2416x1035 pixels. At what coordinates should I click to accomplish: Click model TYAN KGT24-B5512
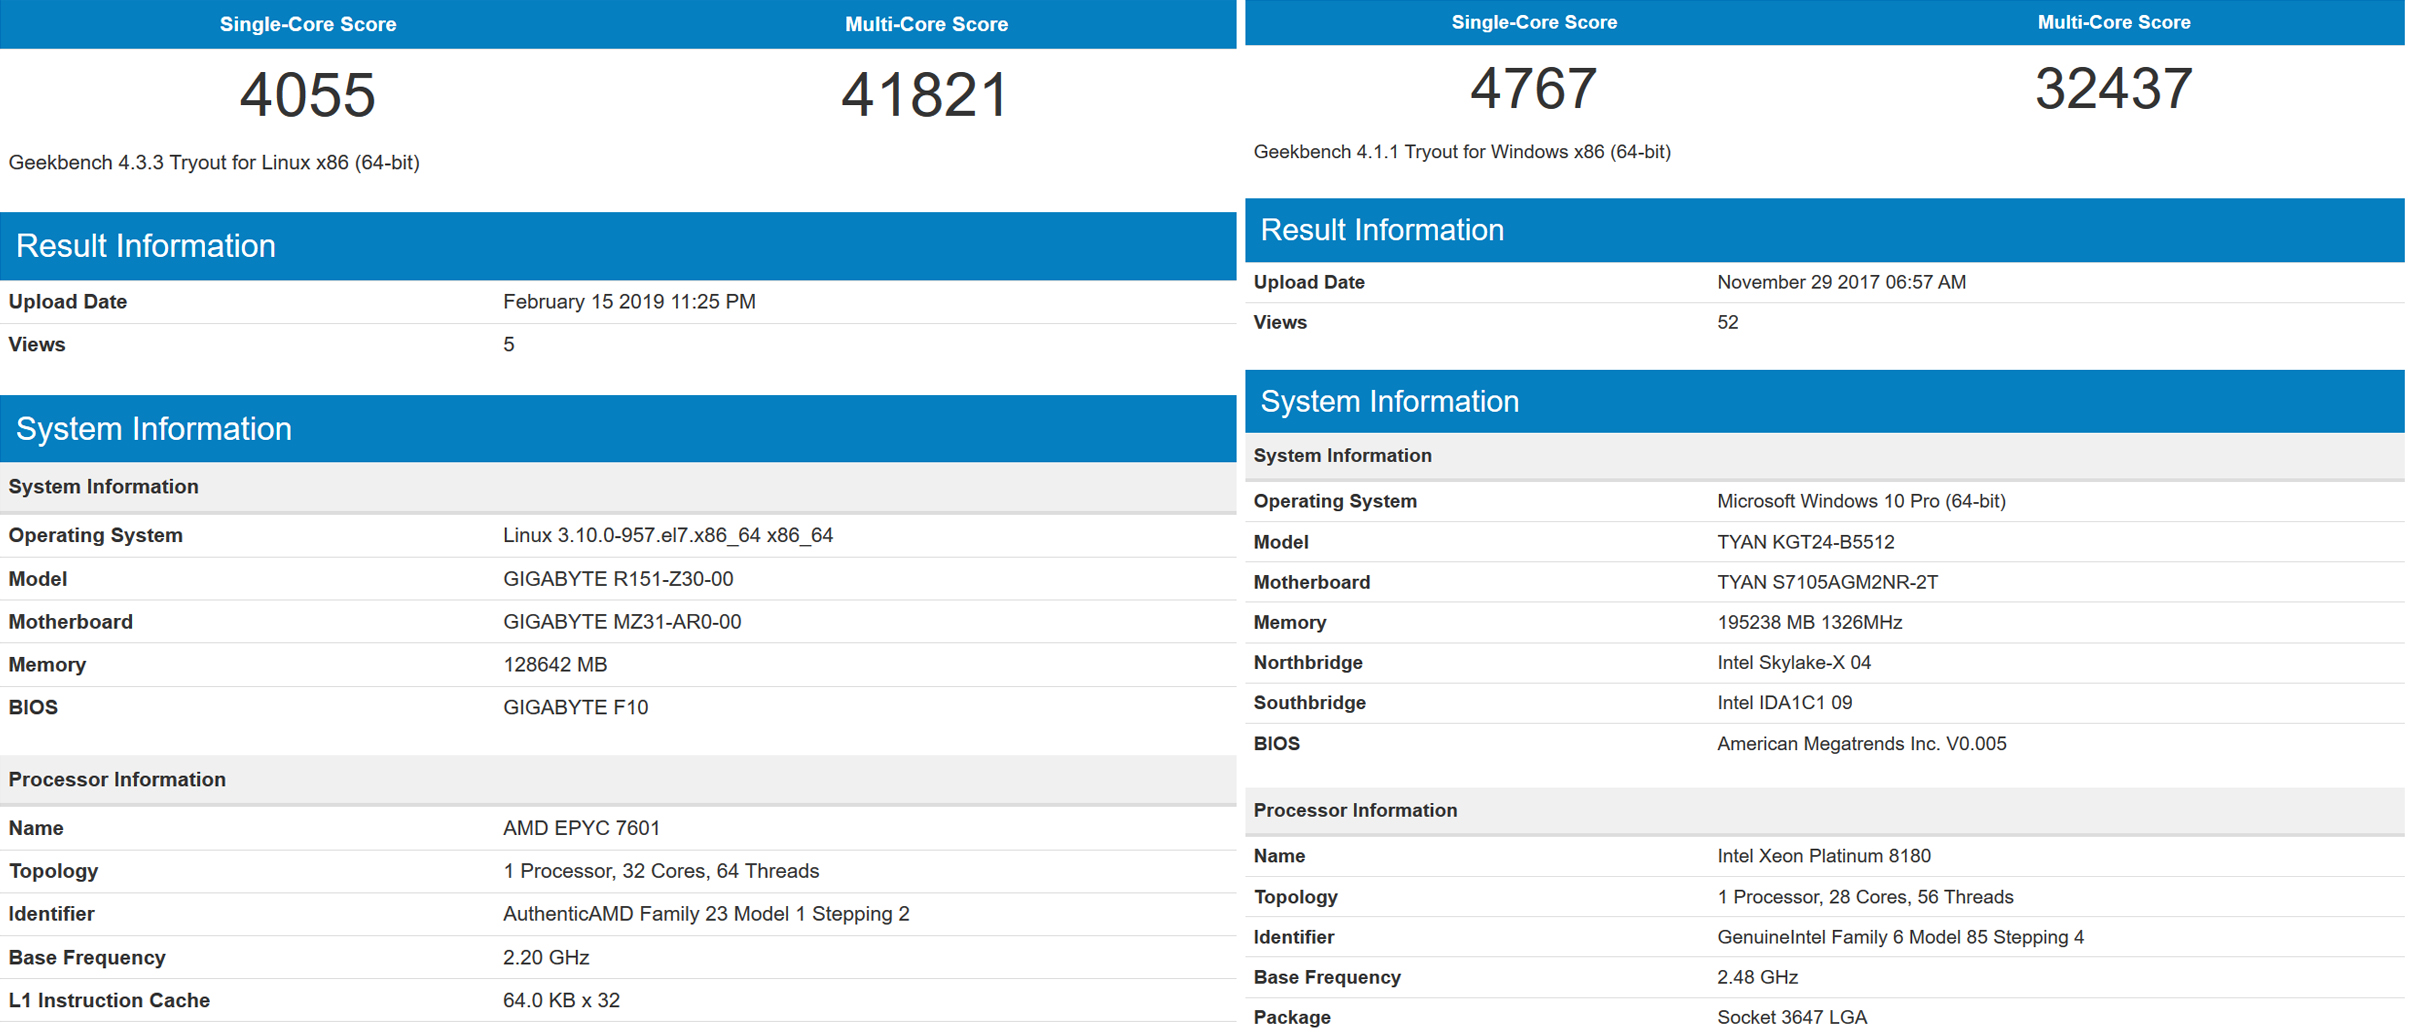pos(1805,542)
